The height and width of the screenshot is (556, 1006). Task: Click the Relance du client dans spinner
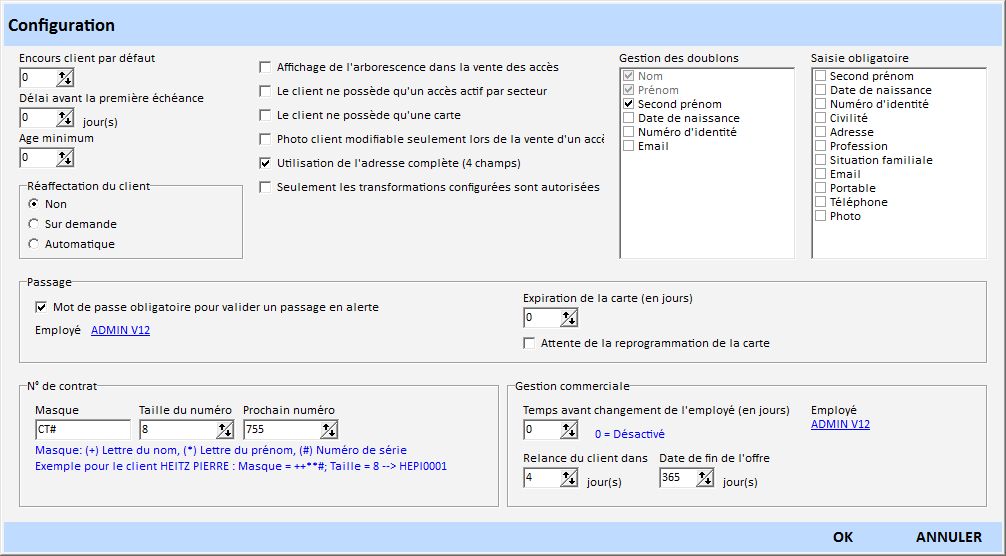pyautogui.click(x=569, y=477)
